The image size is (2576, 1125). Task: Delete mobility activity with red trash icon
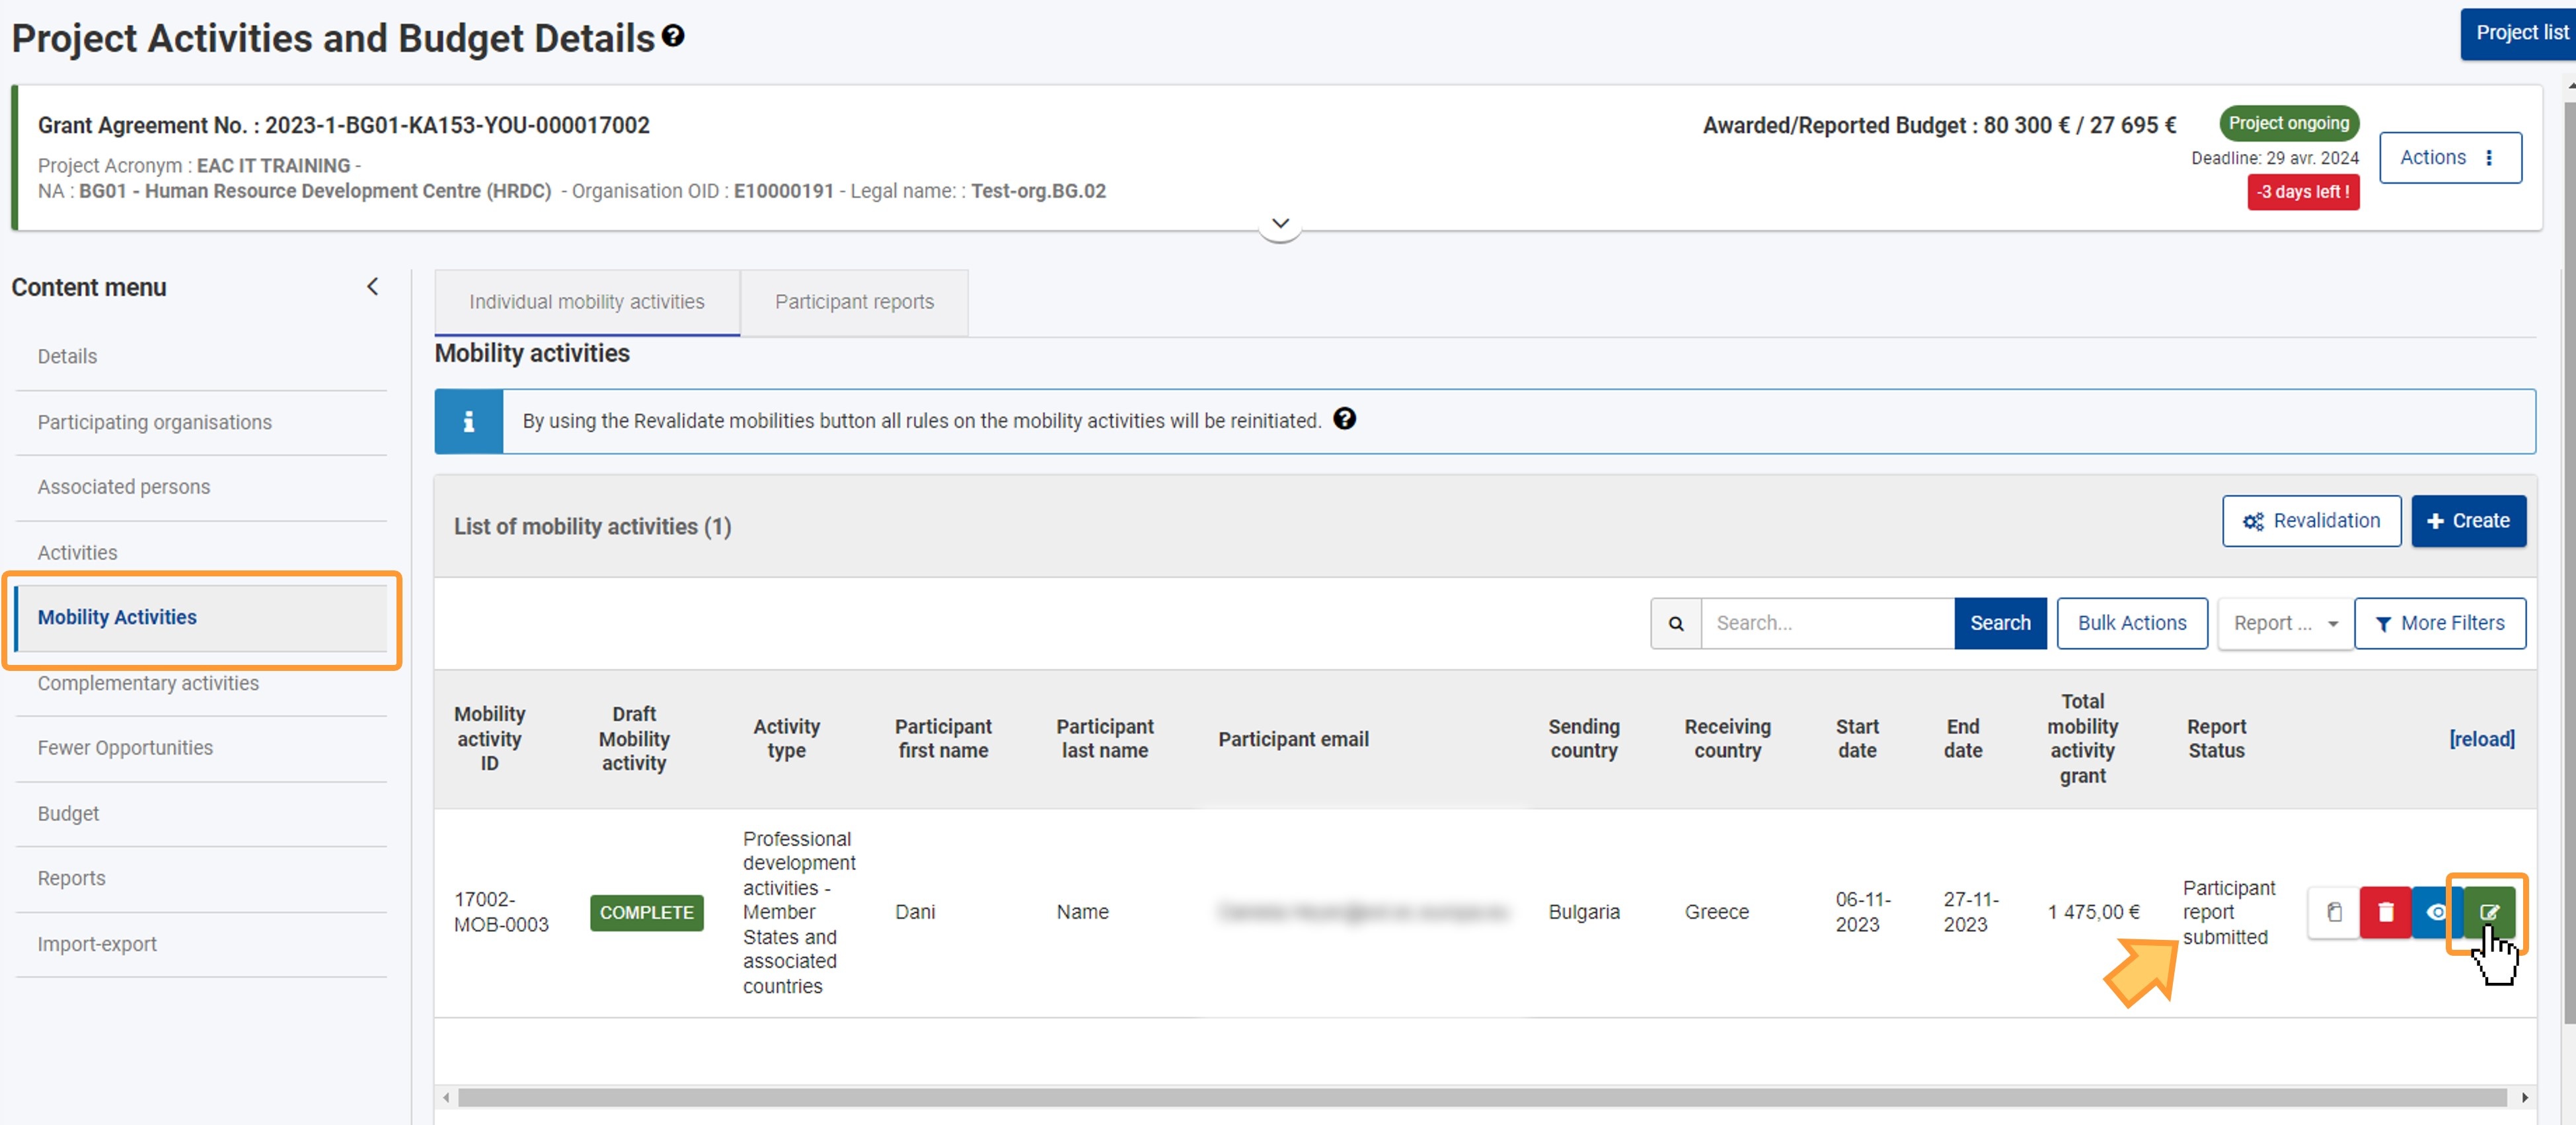click(x=2385, y=912)
